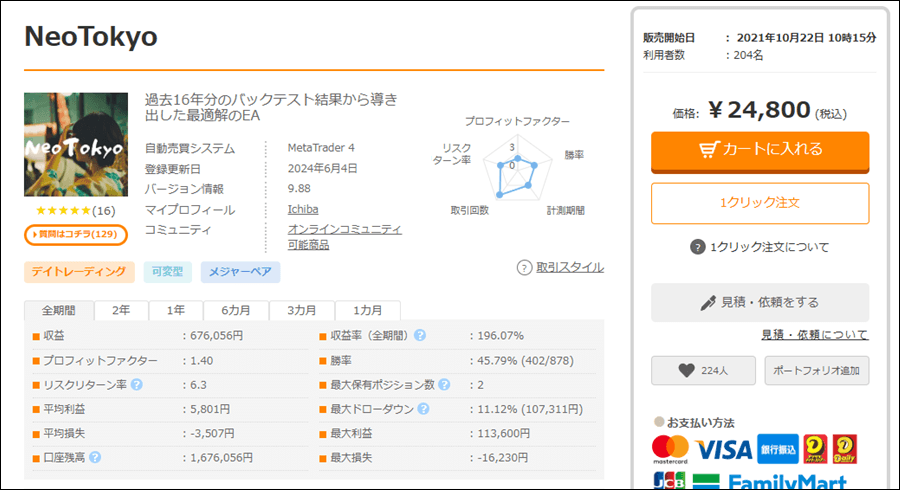Image resolution: width=900 pixels, height=490 pixels.
Task: Click the question mark icon beside 取引スタイル
Action: point(524,267)
